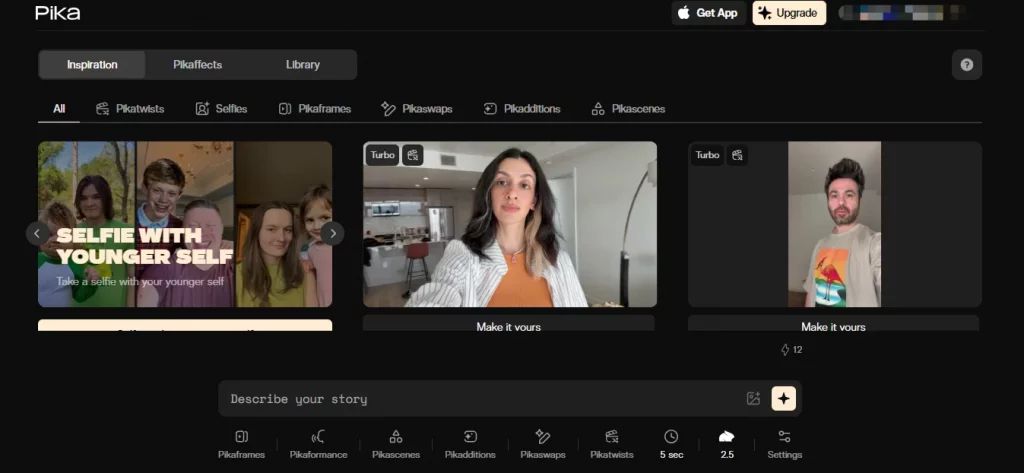
Task: Click the Describe your story input field
Action: tap(480, 399)
